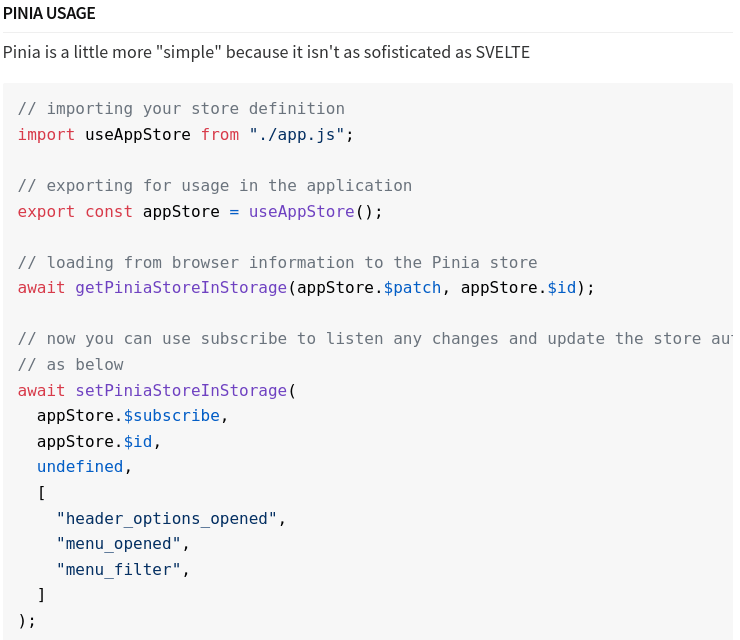The width and height of the screenshot is (740, 640).
Task: Click the "menu_filter" string
Action: (118, 570)
